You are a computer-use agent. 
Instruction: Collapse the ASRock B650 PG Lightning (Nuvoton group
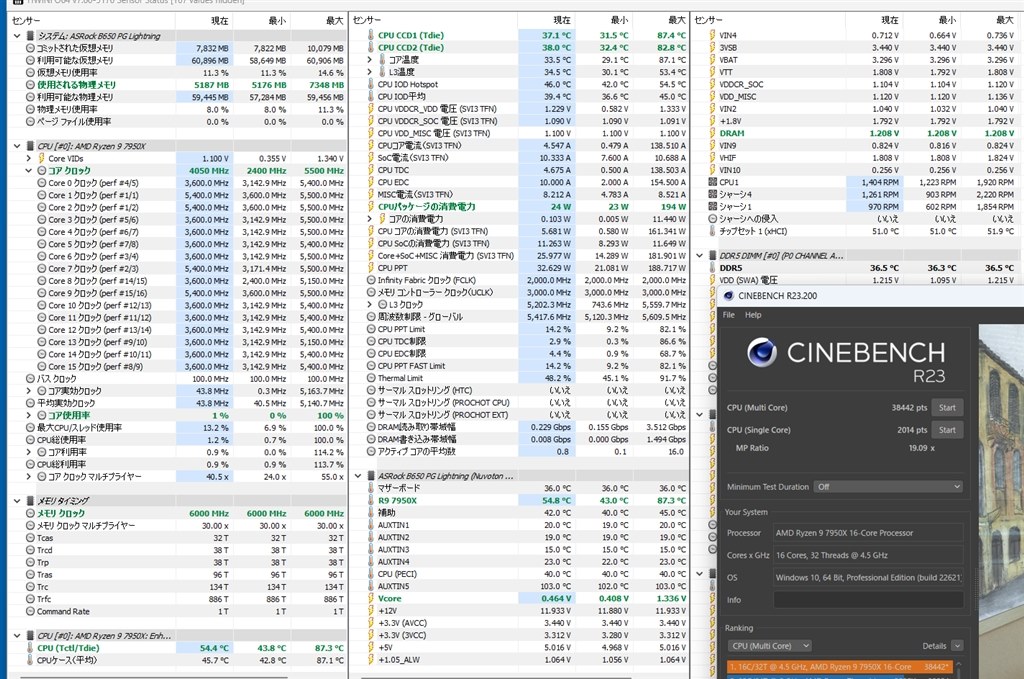click(358, 476)
